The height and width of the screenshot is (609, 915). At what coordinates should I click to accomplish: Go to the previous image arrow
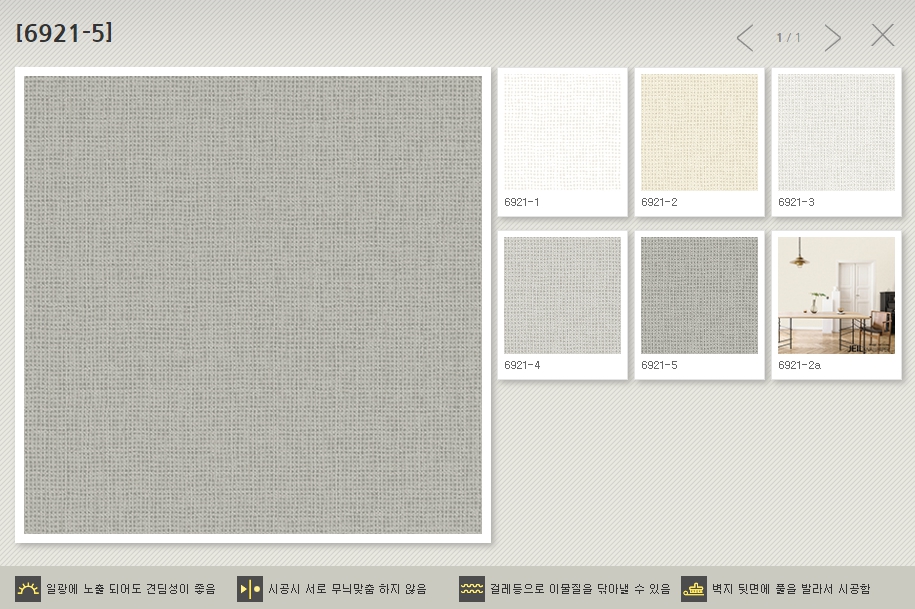click(x=745, y=38)
